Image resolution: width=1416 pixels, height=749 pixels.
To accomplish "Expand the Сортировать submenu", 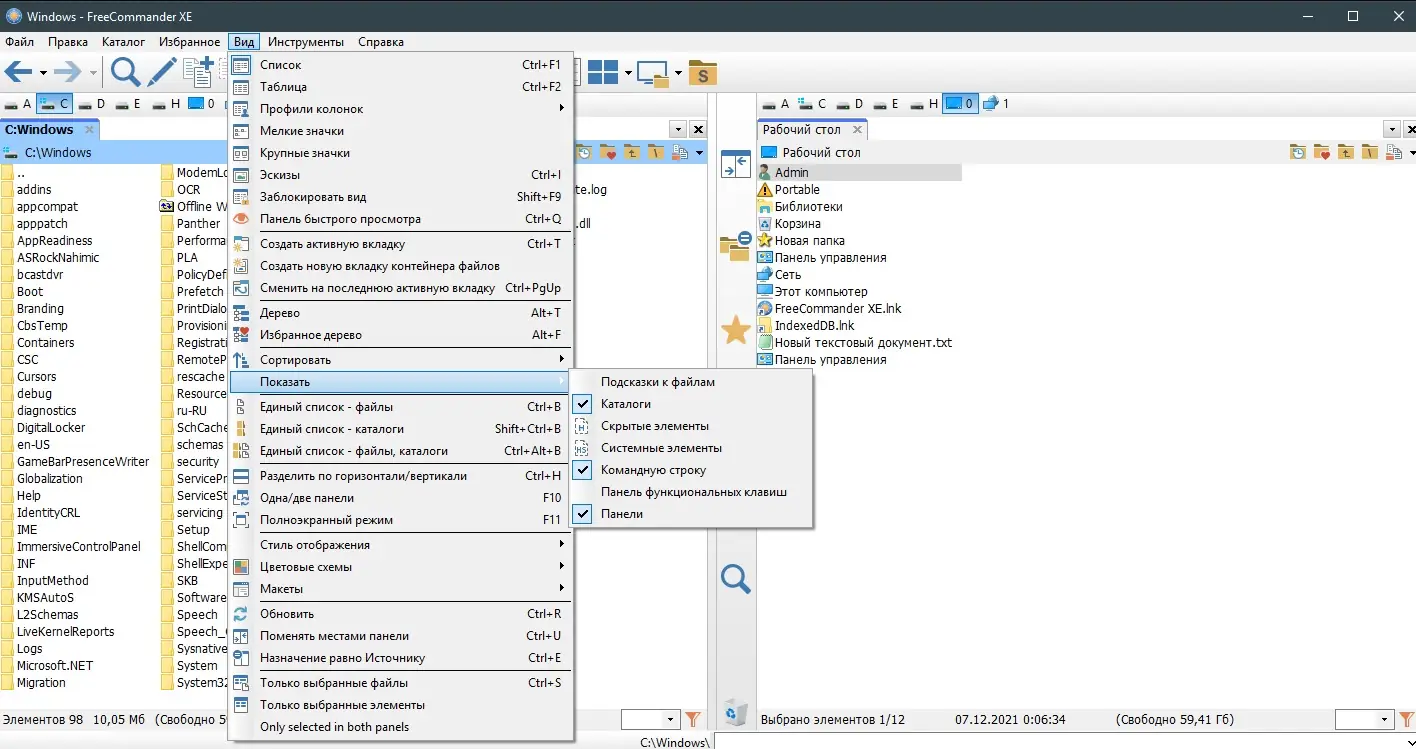I will coord(400,360).
